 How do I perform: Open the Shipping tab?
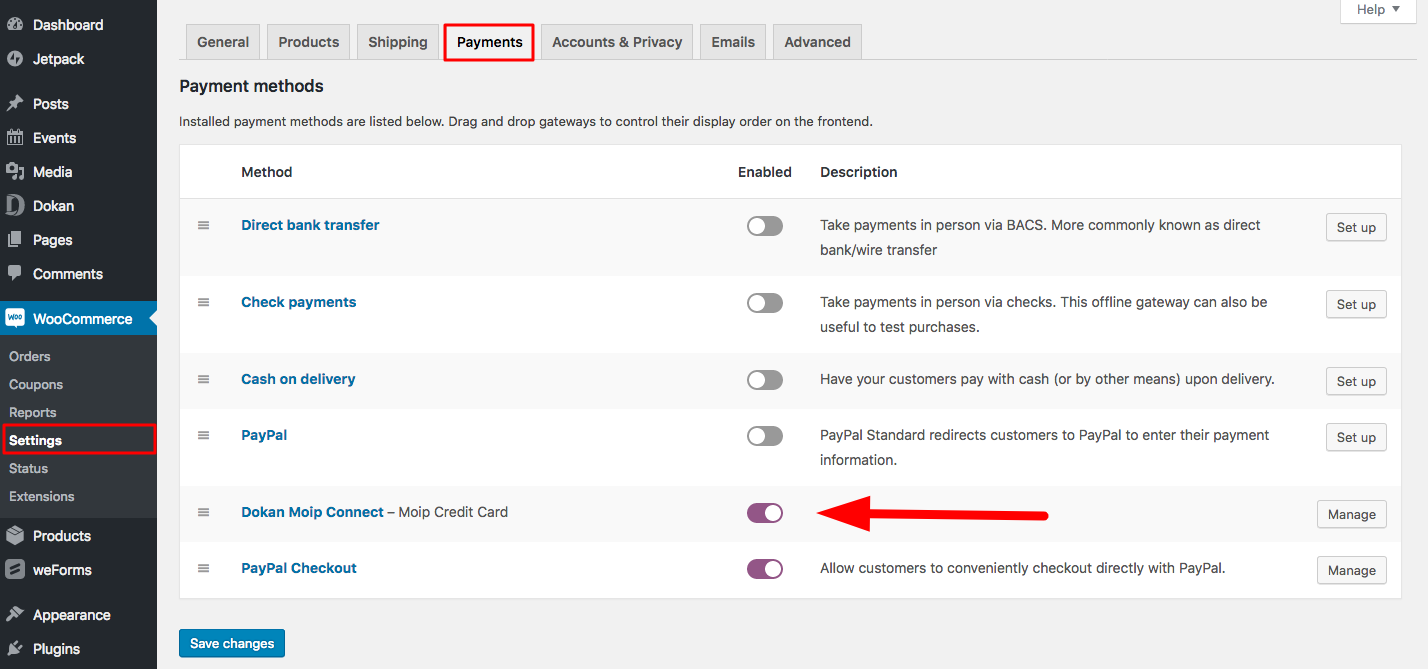(398, 42)
